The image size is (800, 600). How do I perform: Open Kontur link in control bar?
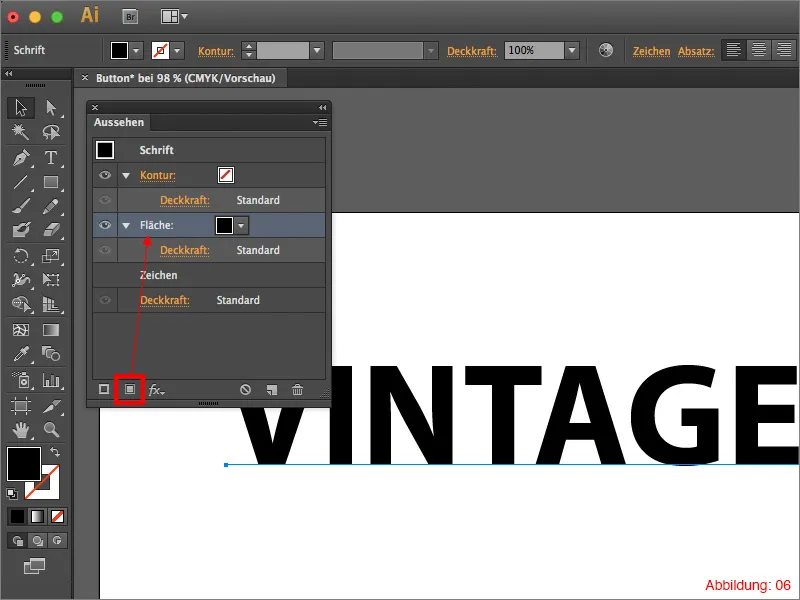point(216,51)
